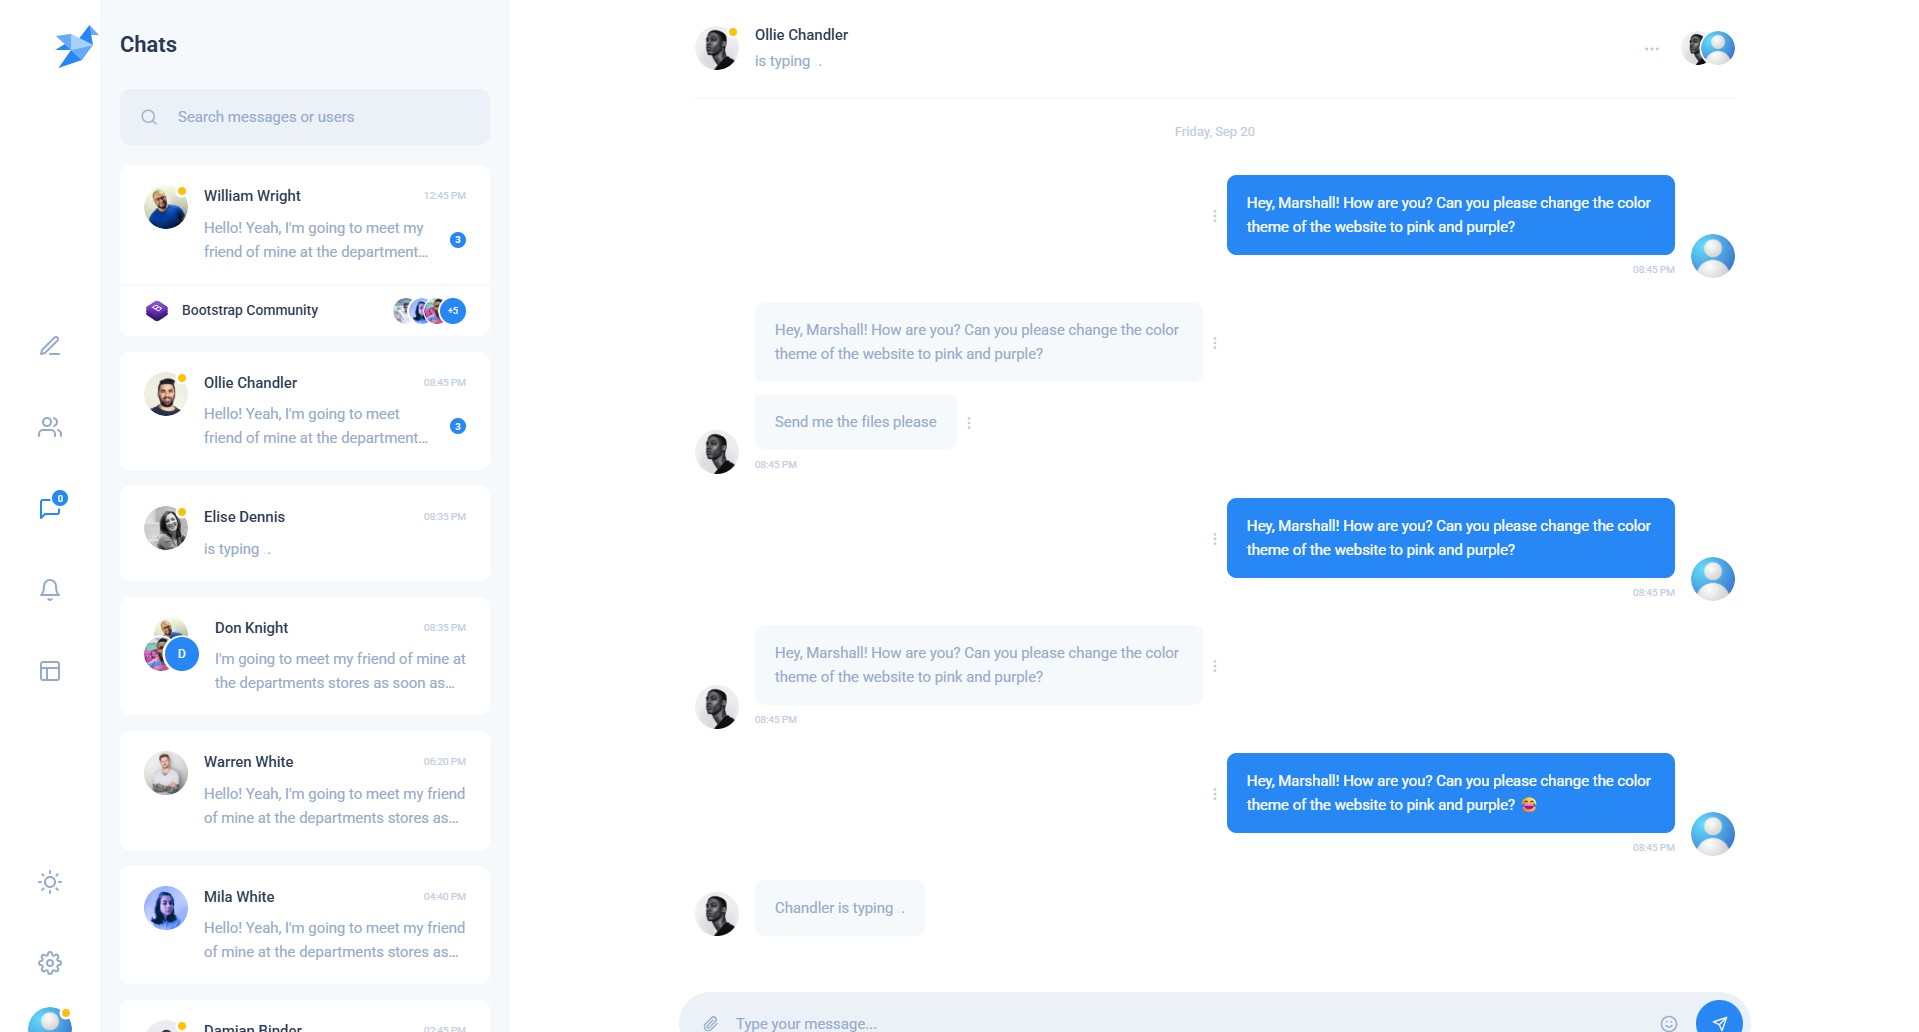This screenshot has width=1919, height=1032.
Task: Open Settings via the gear icon
Action: (49, 963)
